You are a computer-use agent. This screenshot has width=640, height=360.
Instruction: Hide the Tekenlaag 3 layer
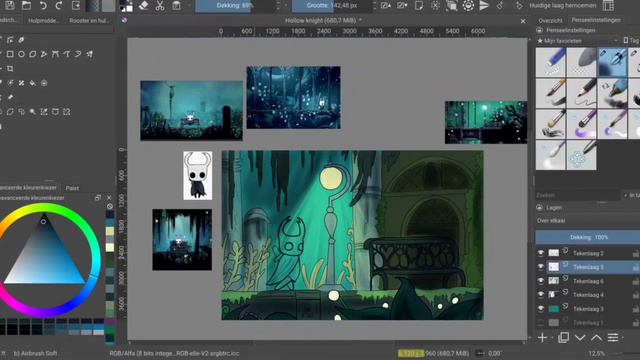541,309
